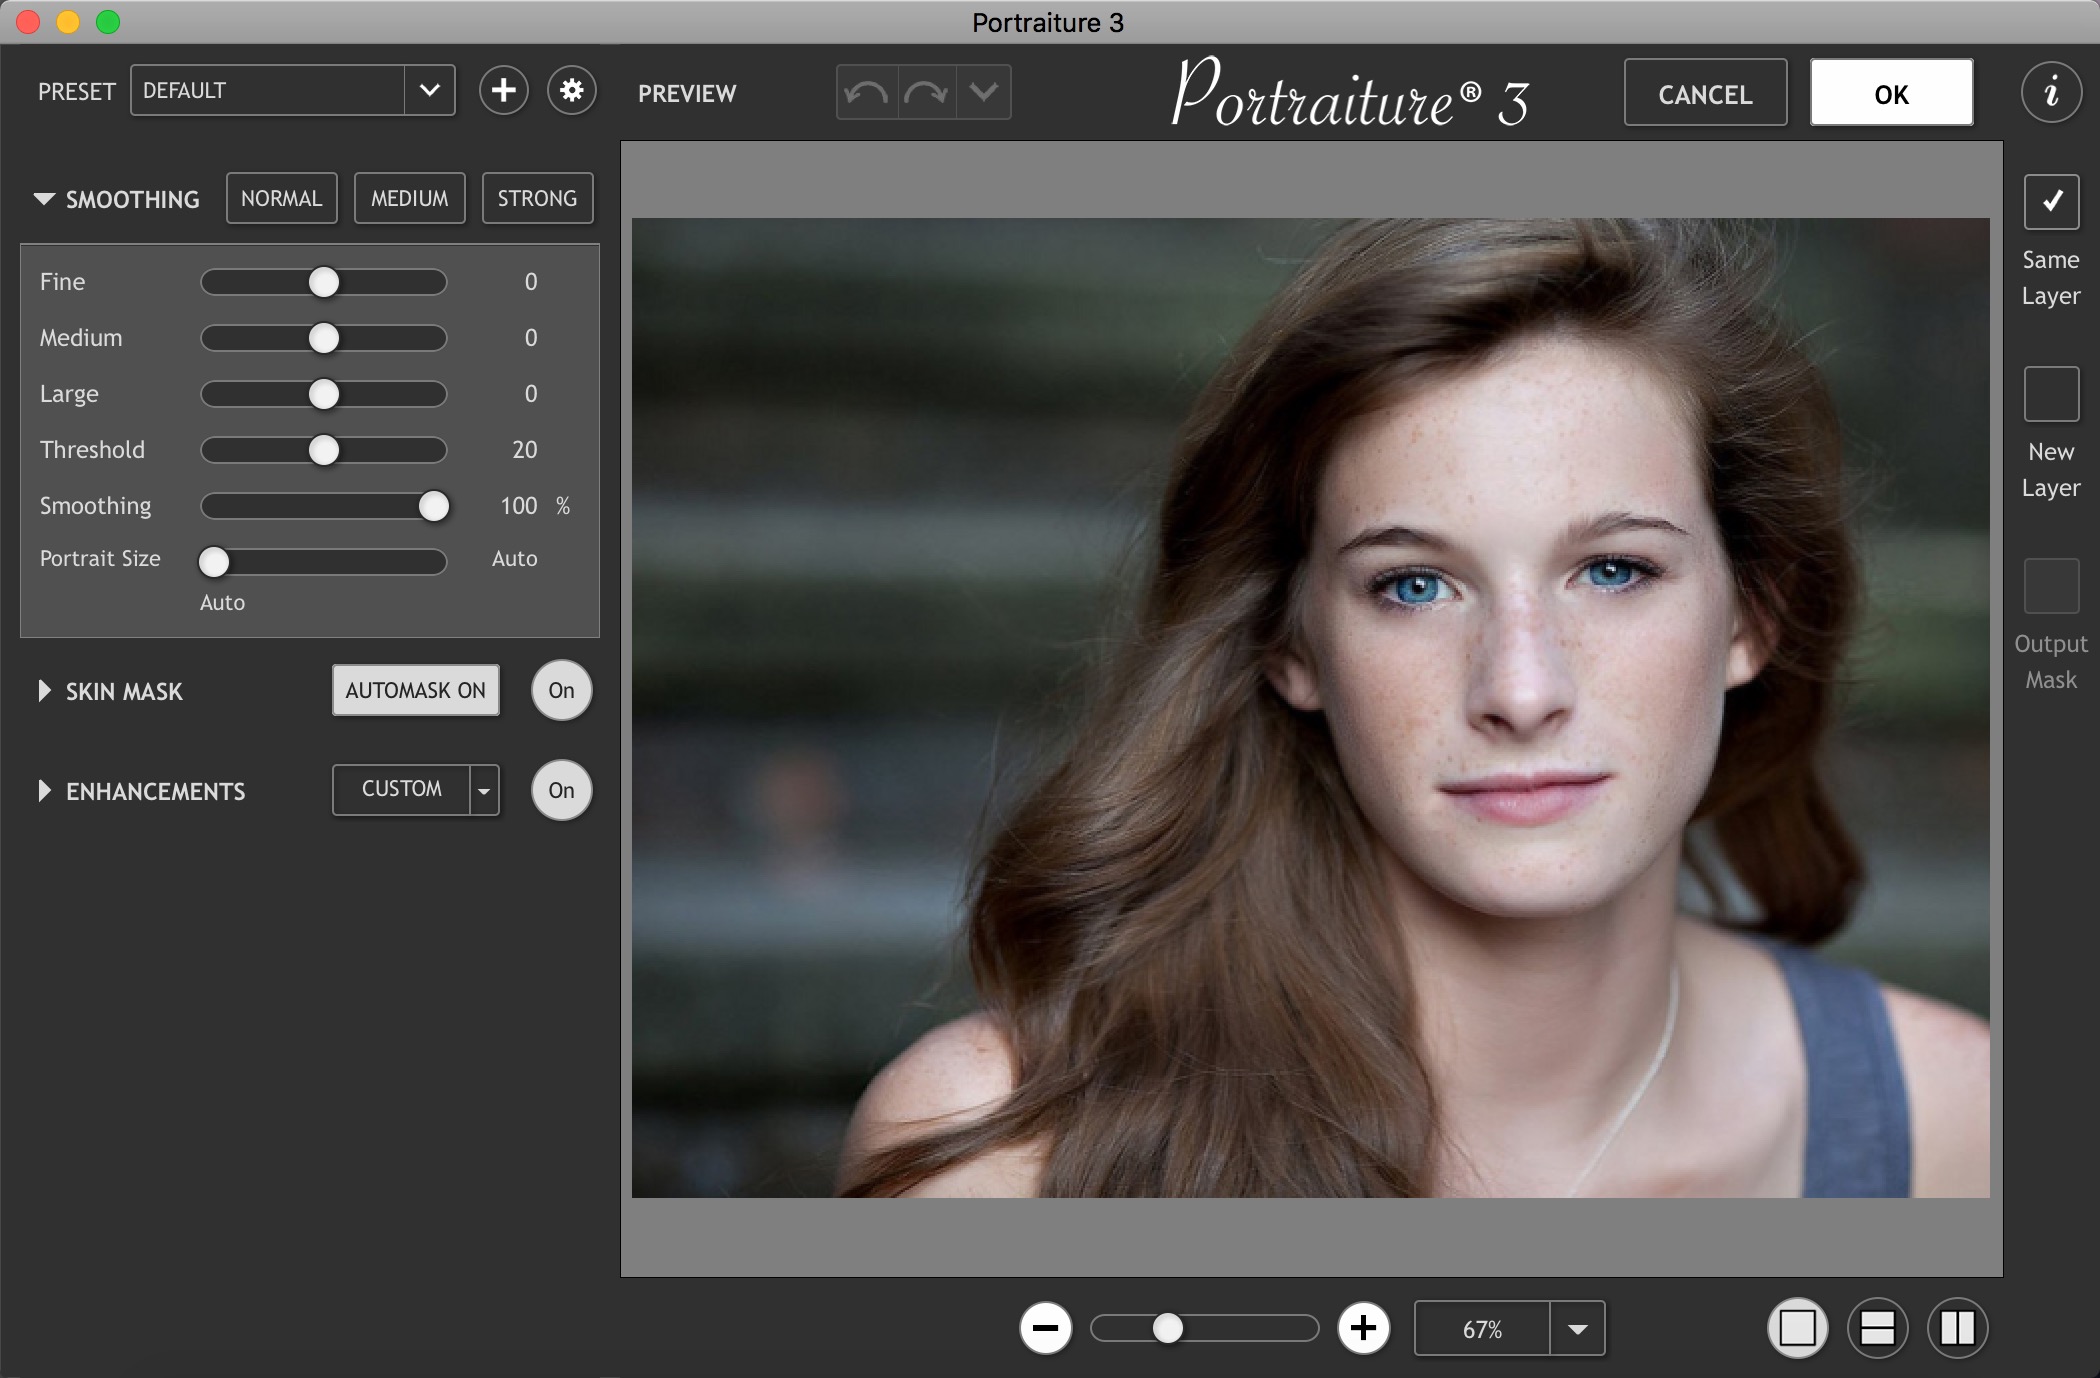Click the Threshold slider handle

tap(324, 450)
